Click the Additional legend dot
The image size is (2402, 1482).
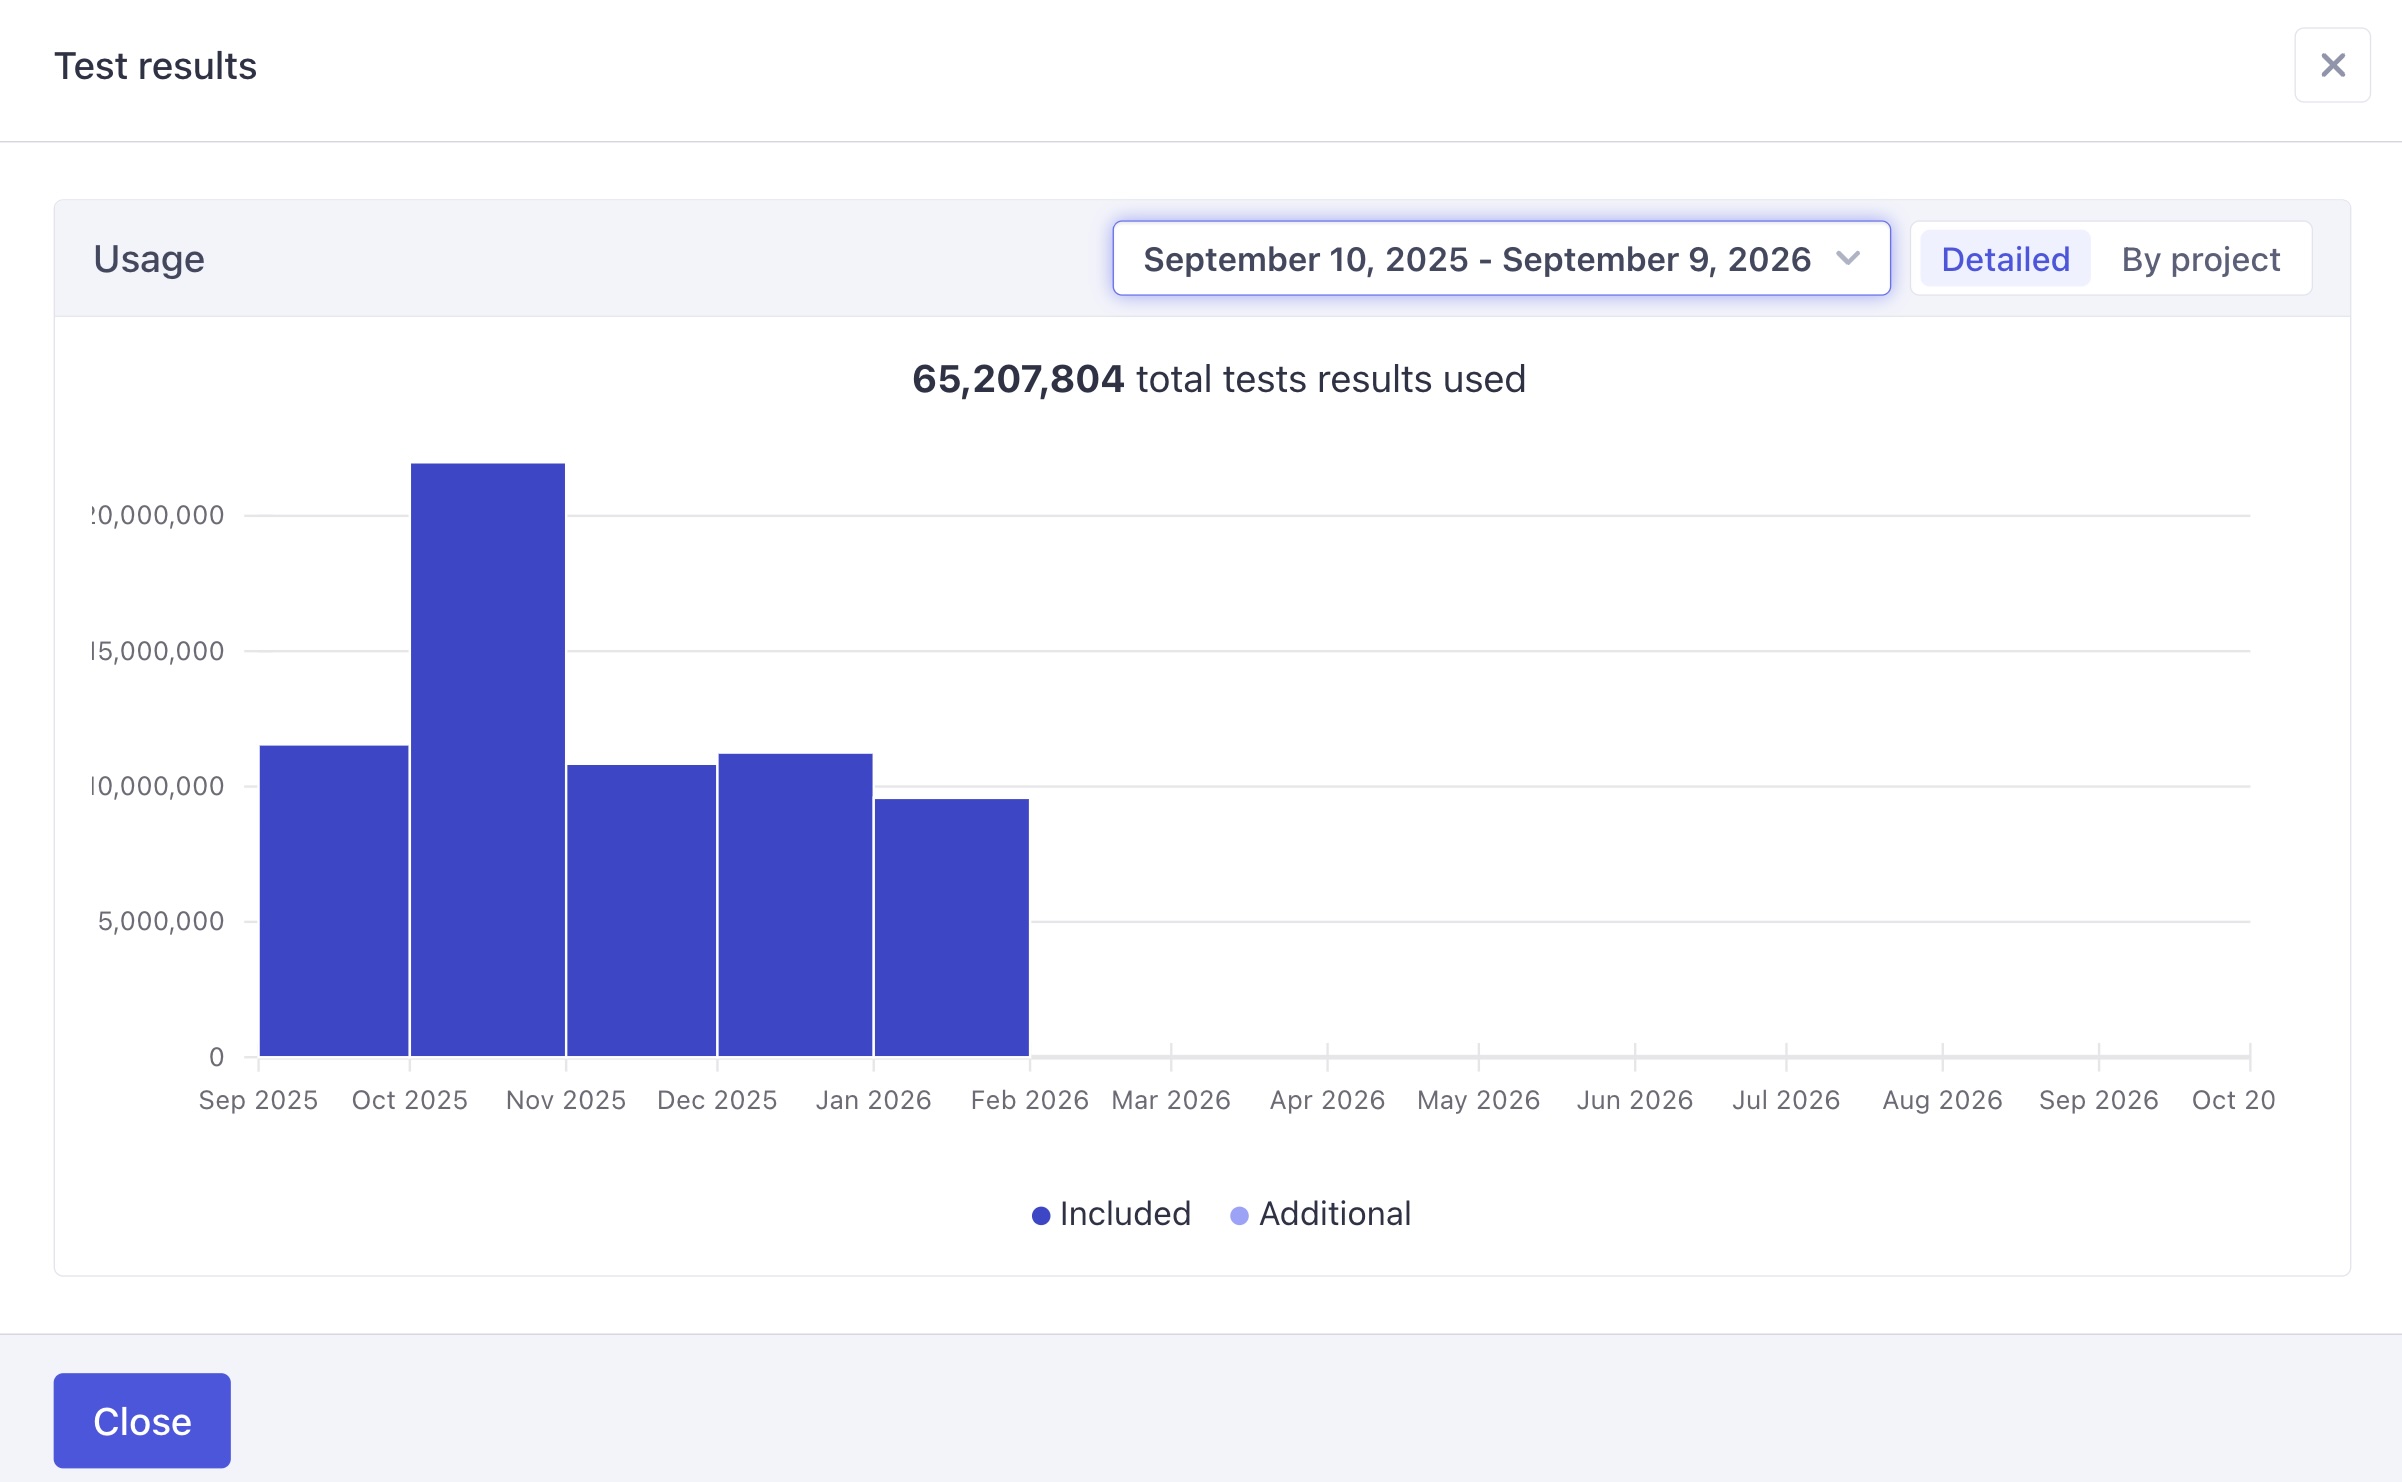(x=1240, y=1213)
